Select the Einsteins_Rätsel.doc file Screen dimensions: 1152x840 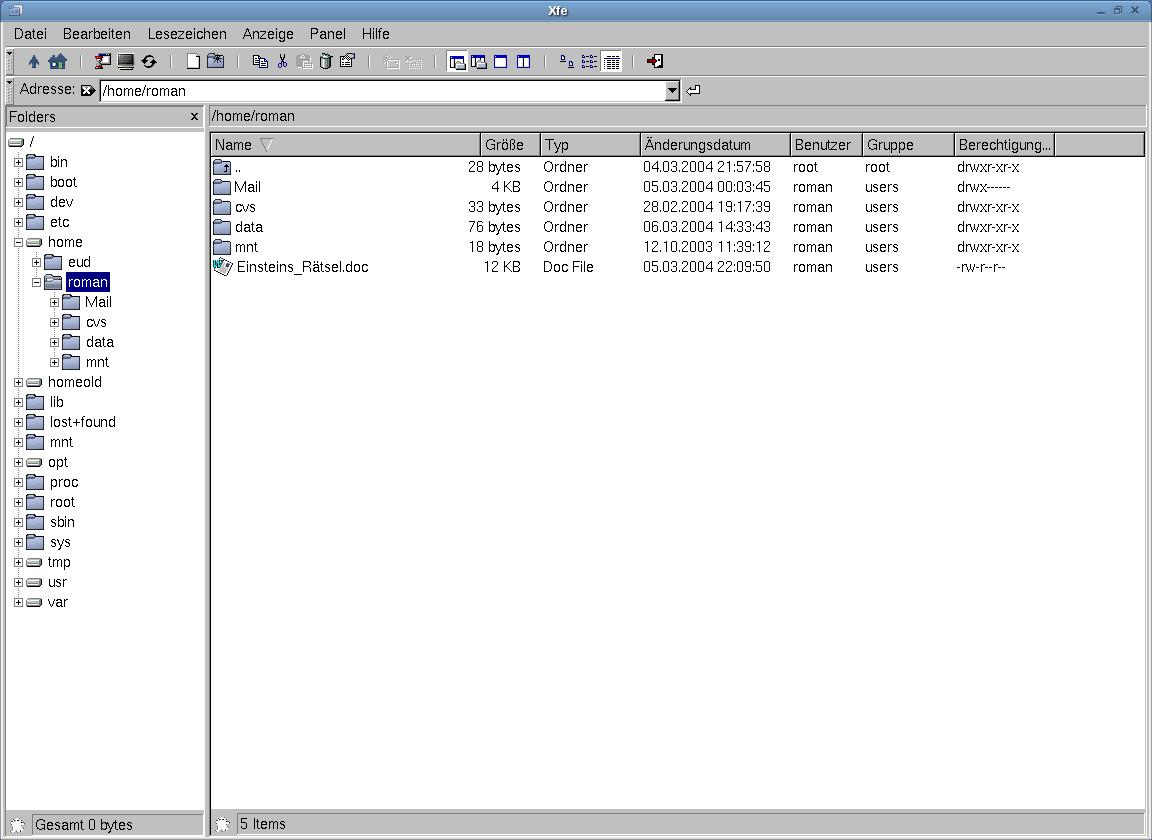pyautogui.click(x=302, y=267)
